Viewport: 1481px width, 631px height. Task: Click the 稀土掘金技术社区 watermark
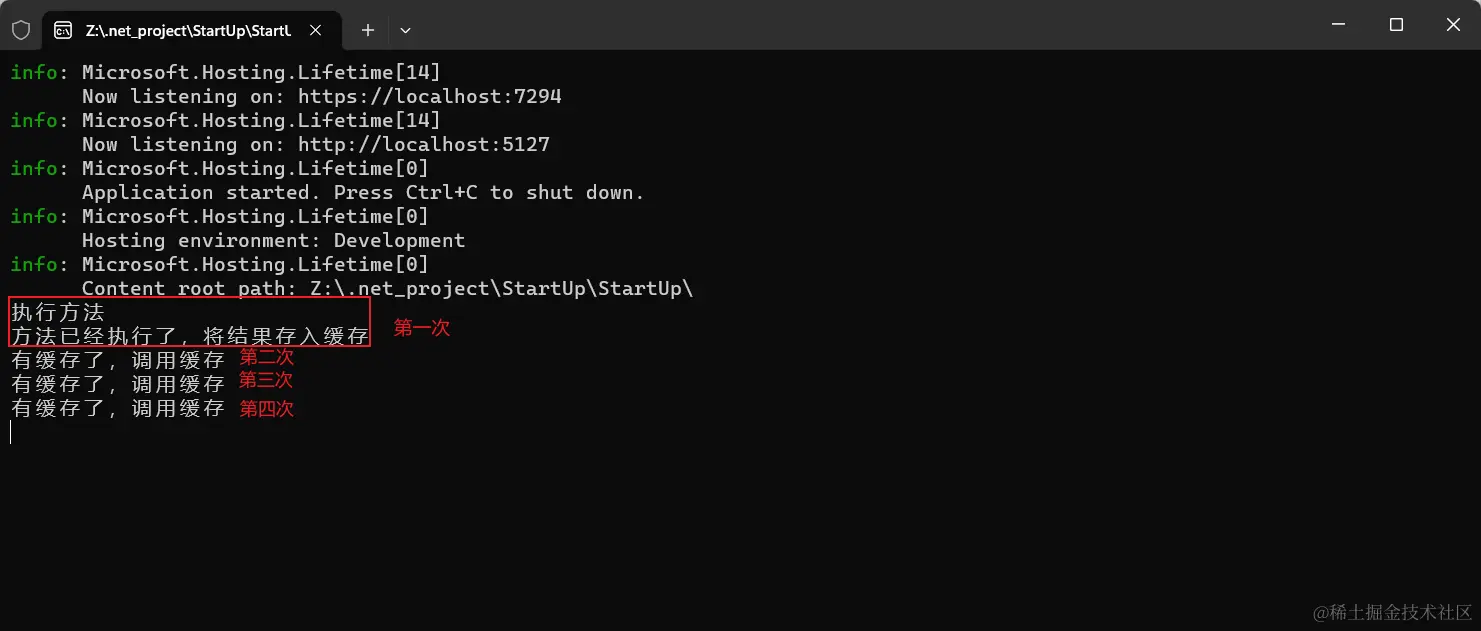click(x=1393, y=612)
